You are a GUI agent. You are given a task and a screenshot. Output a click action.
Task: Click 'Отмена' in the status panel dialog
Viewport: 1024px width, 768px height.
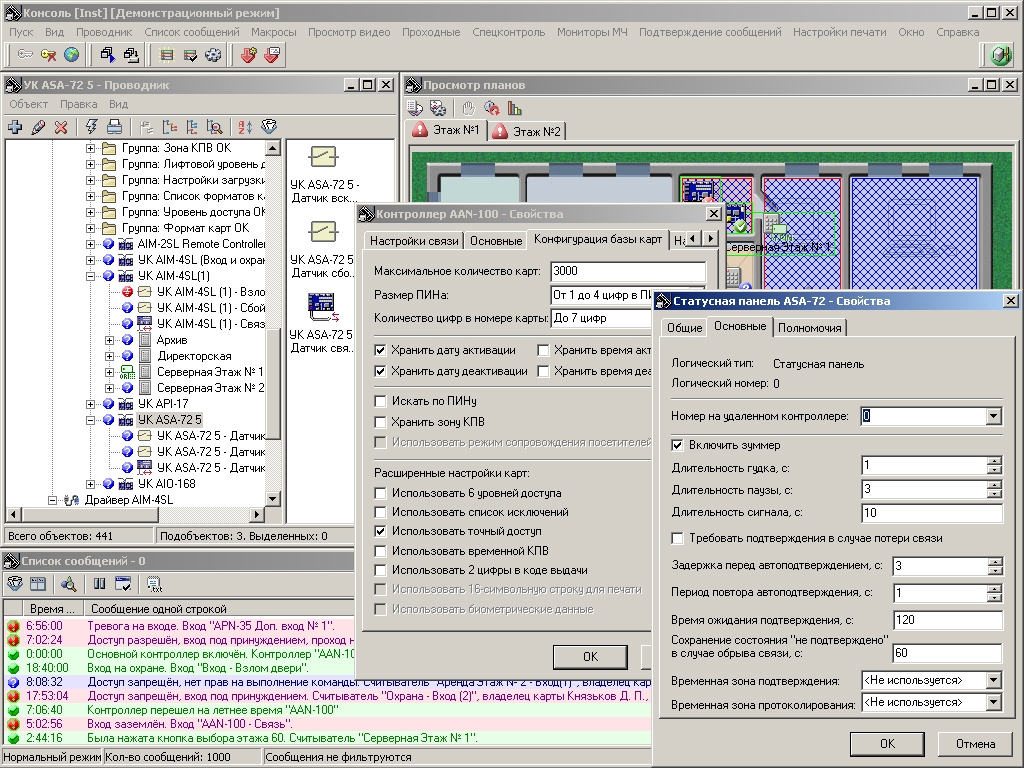click(975, 744)
